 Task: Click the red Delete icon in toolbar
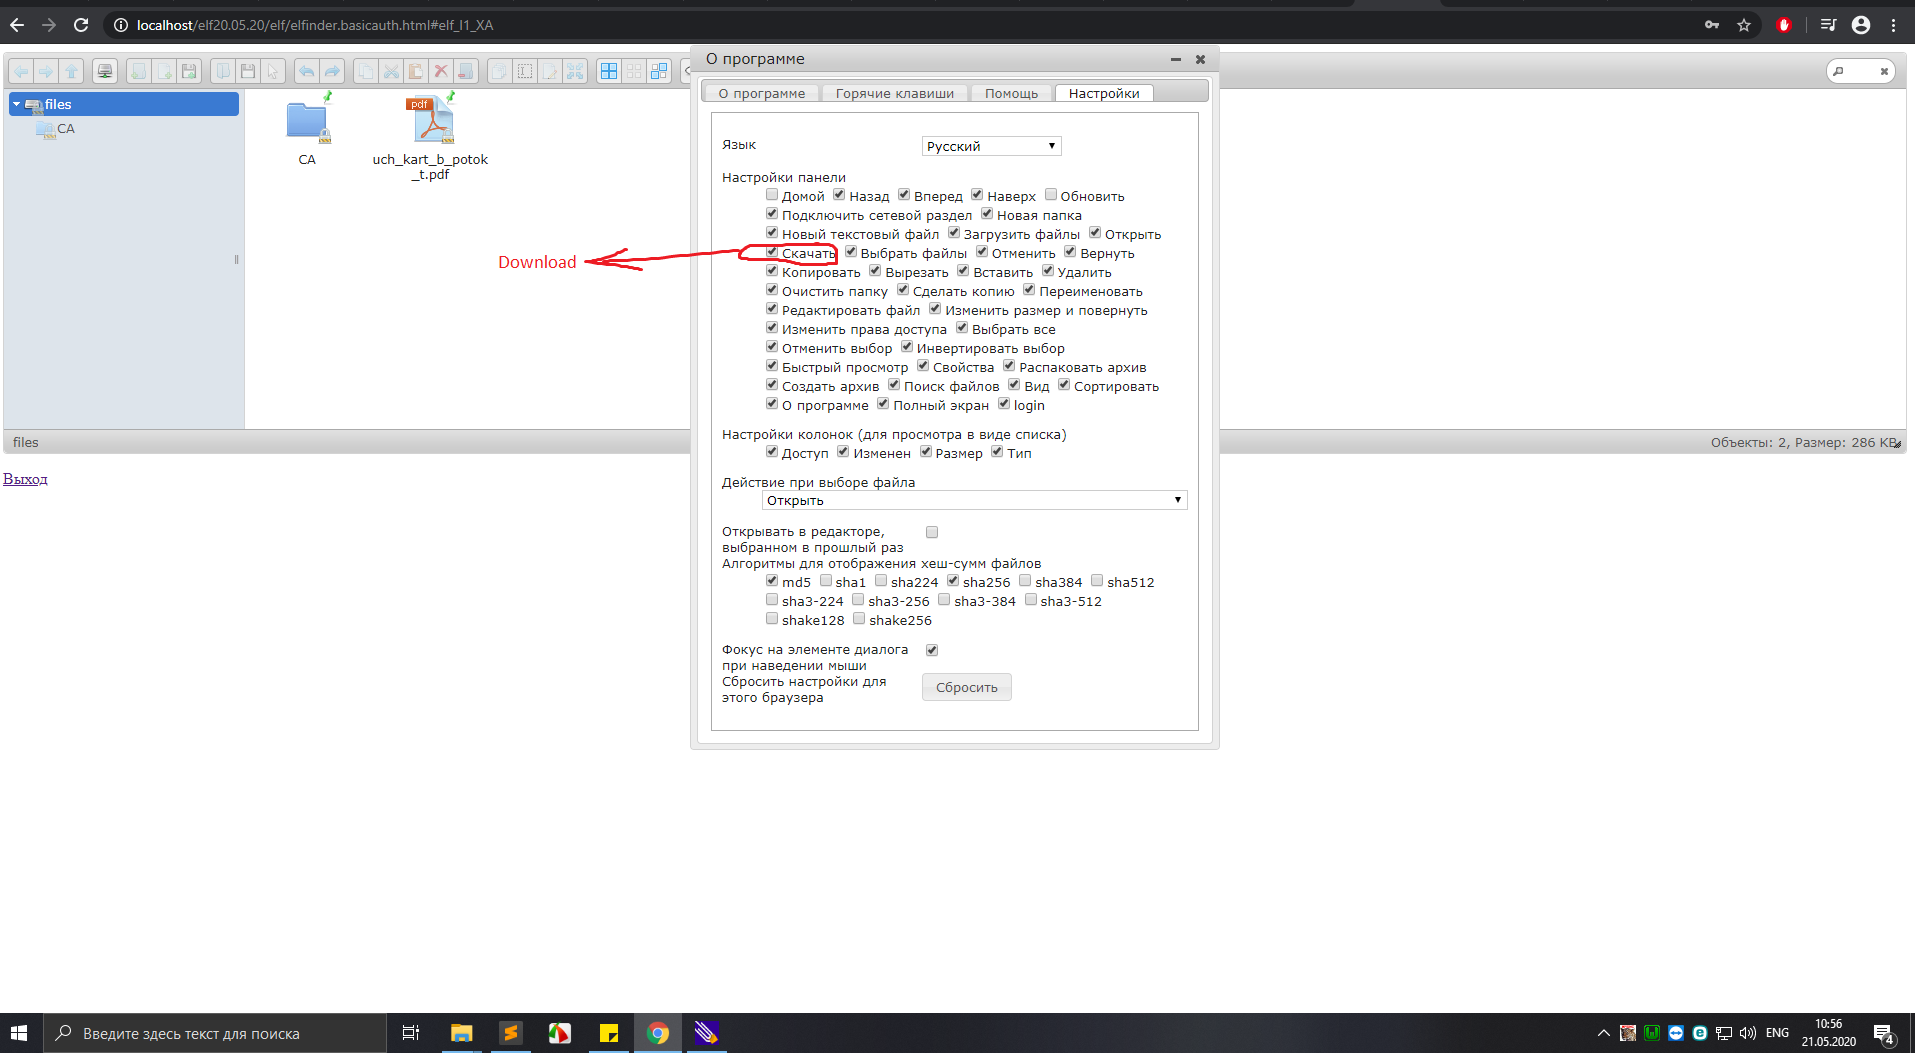[x=441, y=70]
